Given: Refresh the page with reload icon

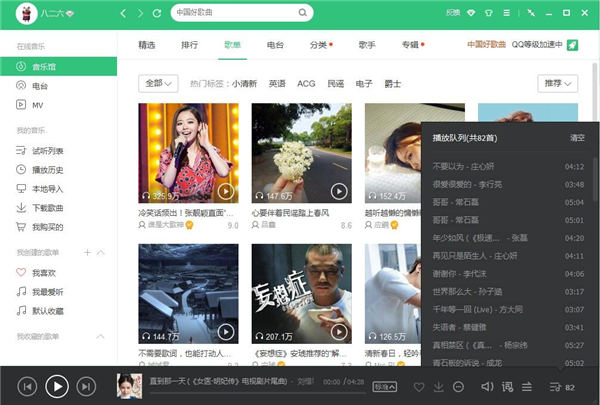Looking at the screenshot, I should tap(157, 13).
